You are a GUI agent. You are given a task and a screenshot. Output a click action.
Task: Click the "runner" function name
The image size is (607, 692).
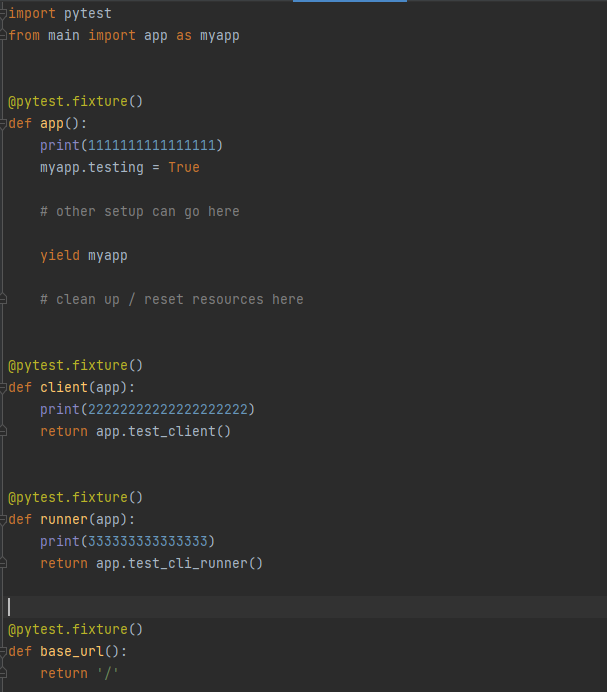pos(64,519)
